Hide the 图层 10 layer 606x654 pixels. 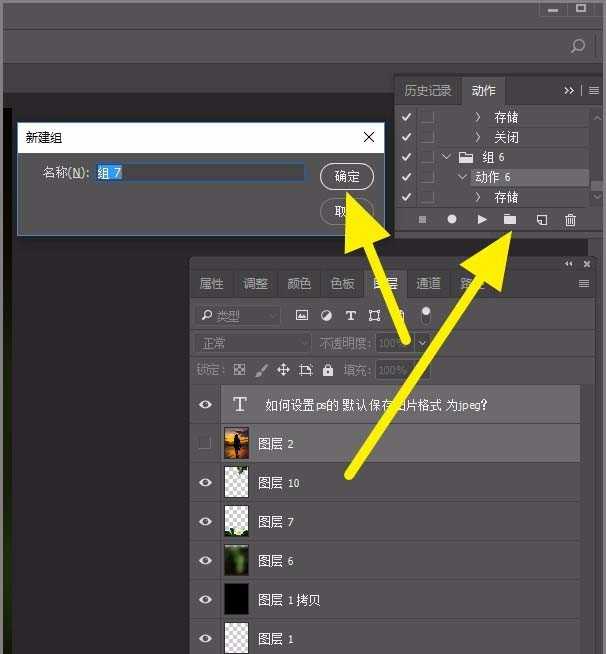pos(205,483)
